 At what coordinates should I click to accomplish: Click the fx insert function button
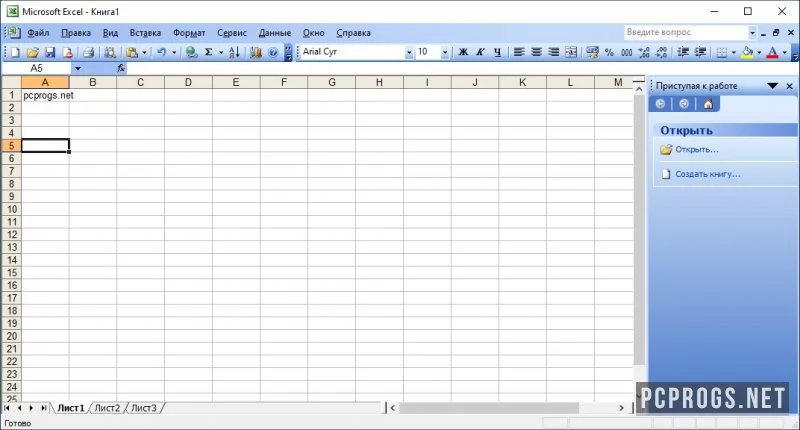click(121, 68)
